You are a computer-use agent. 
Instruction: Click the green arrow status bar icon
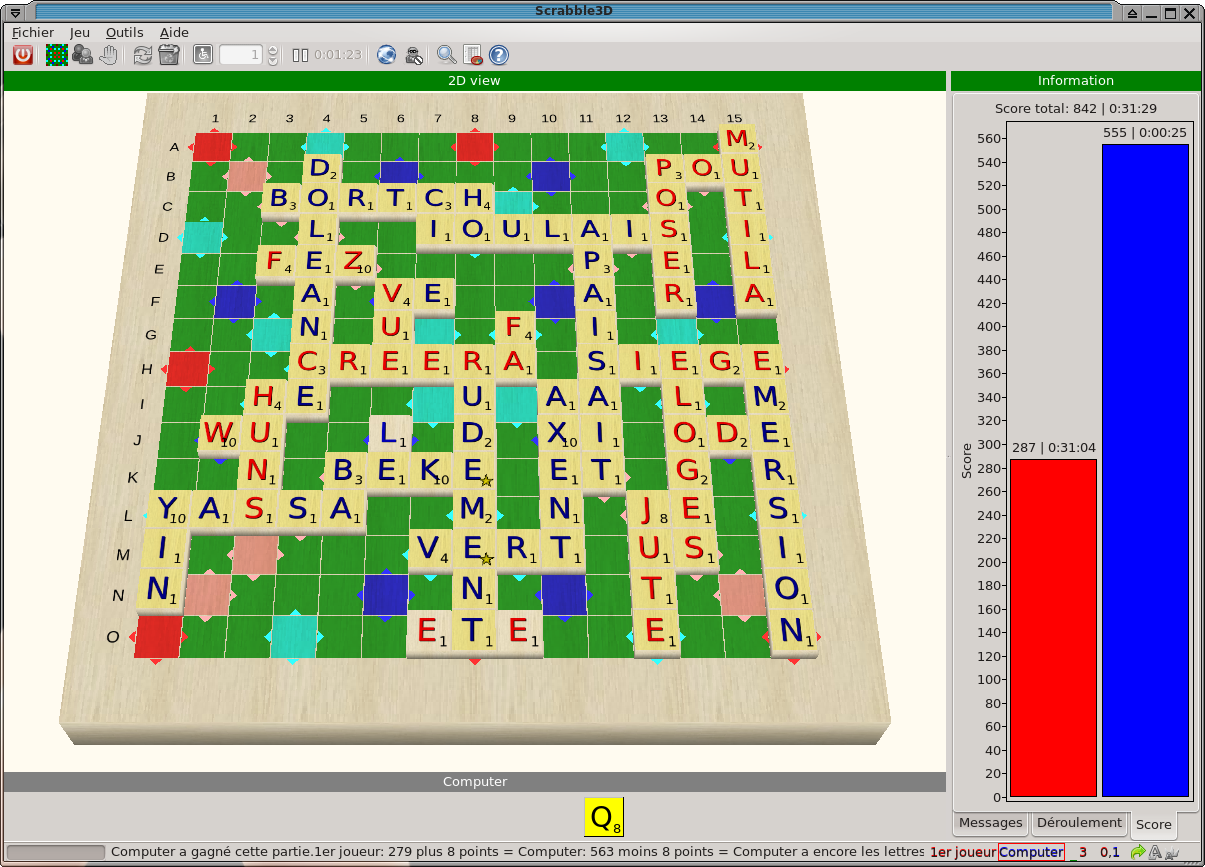[1137, 852]
